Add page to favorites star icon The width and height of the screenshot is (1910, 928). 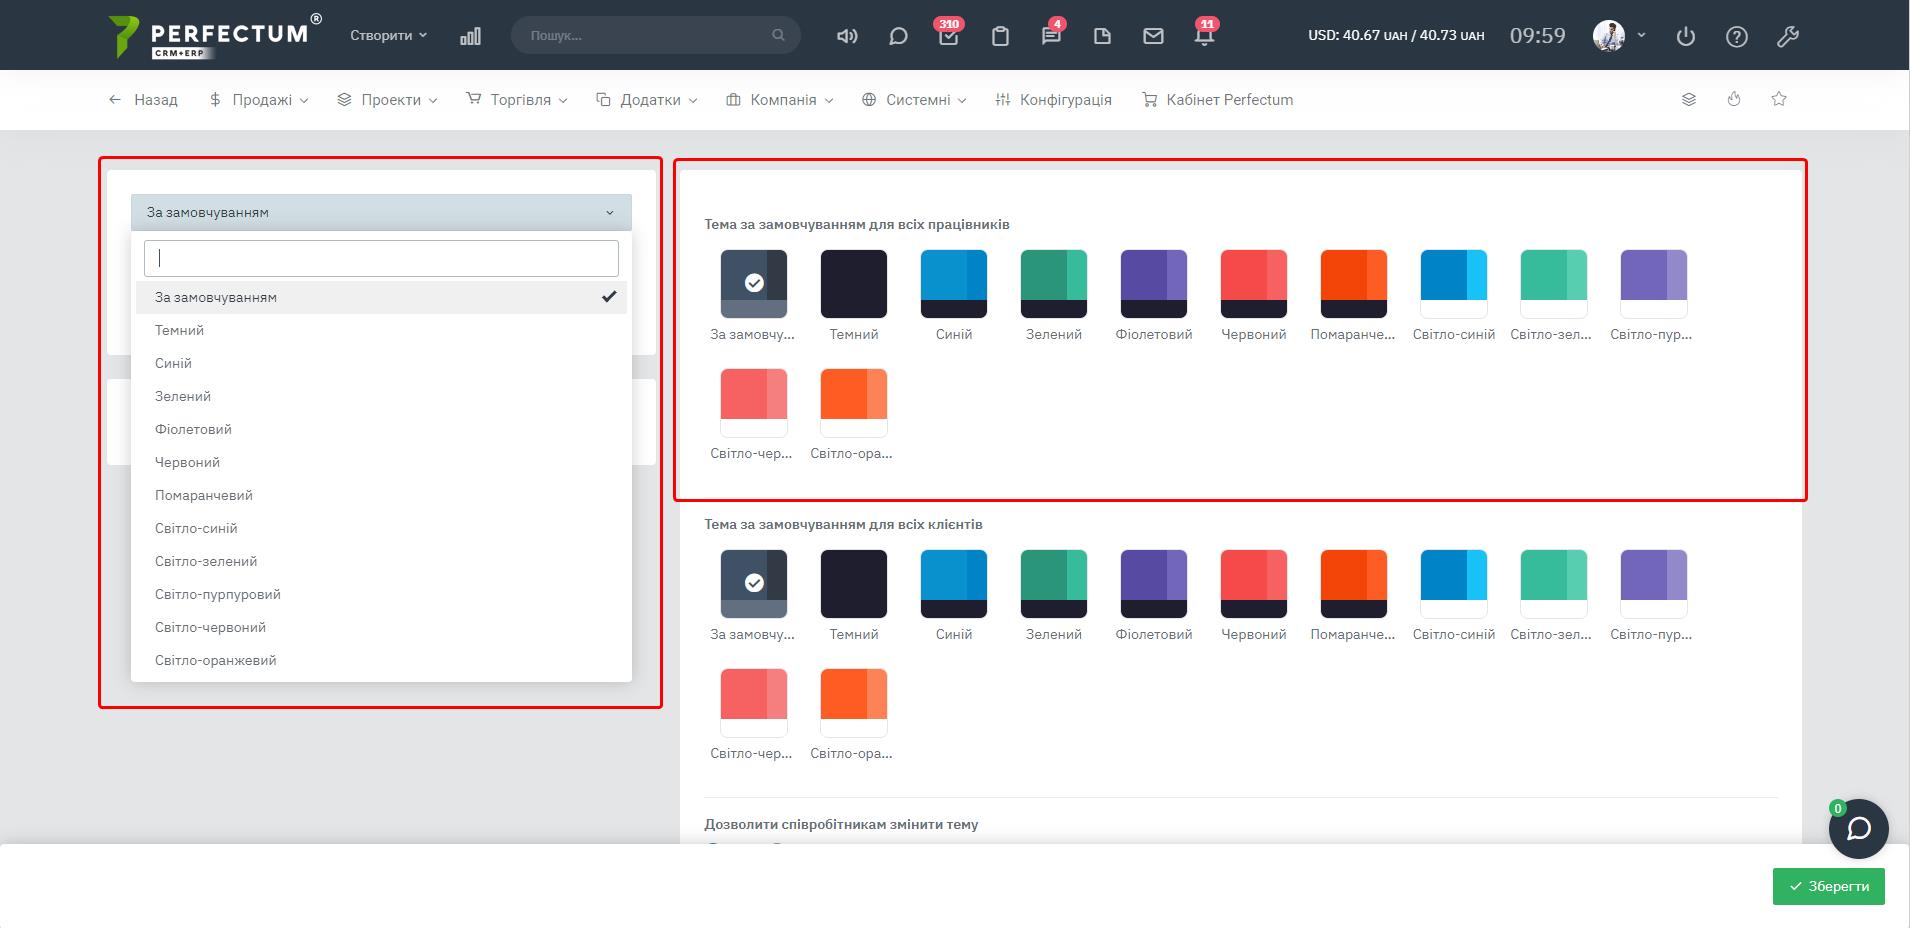[1779, 99]
